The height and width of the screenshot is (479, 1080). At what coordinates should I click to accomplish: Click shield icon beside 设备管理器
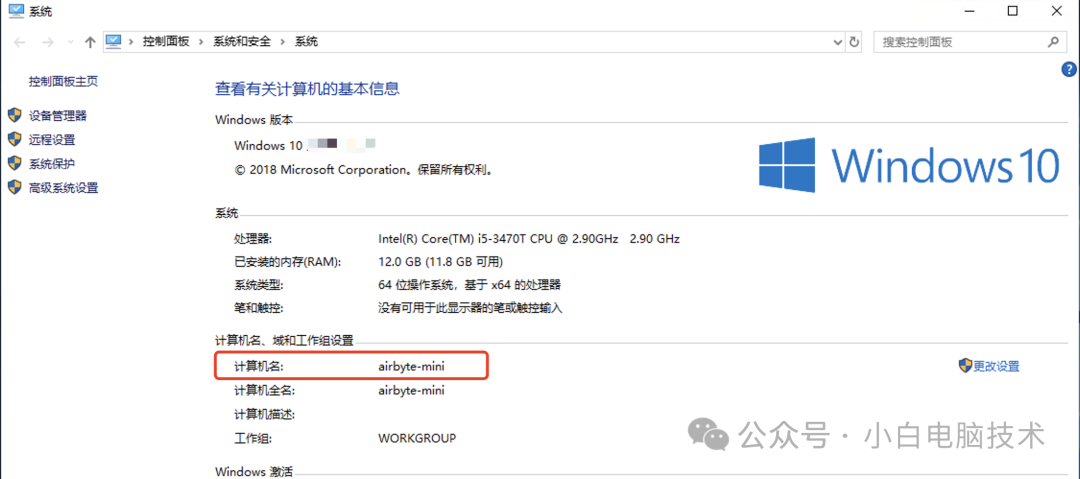(14, 115)
